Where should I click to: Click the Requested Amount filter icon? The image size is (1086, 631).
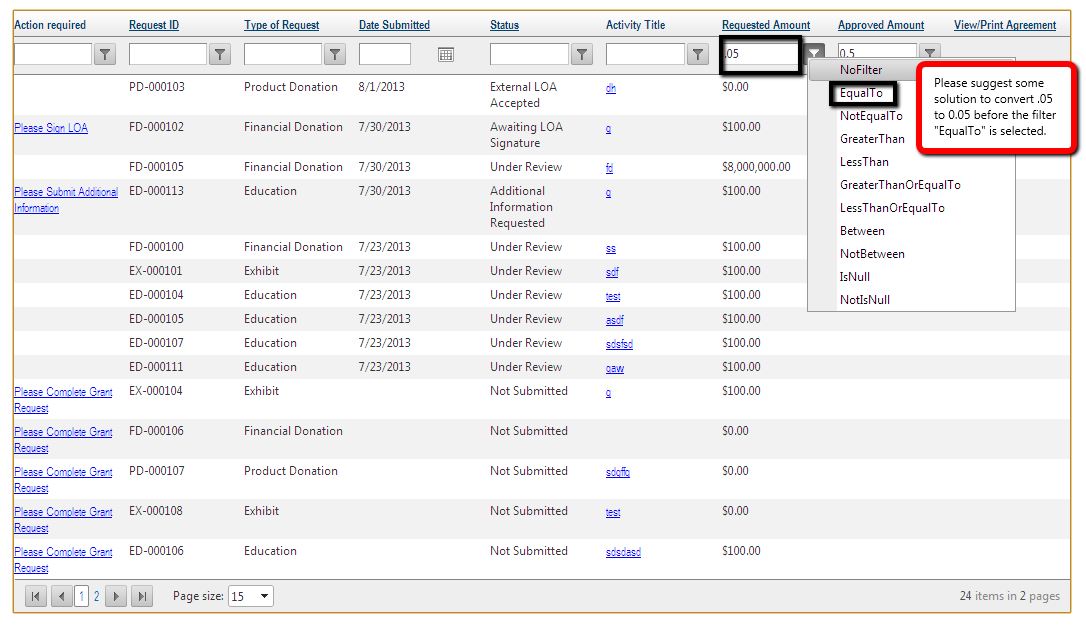click(814, 52)
